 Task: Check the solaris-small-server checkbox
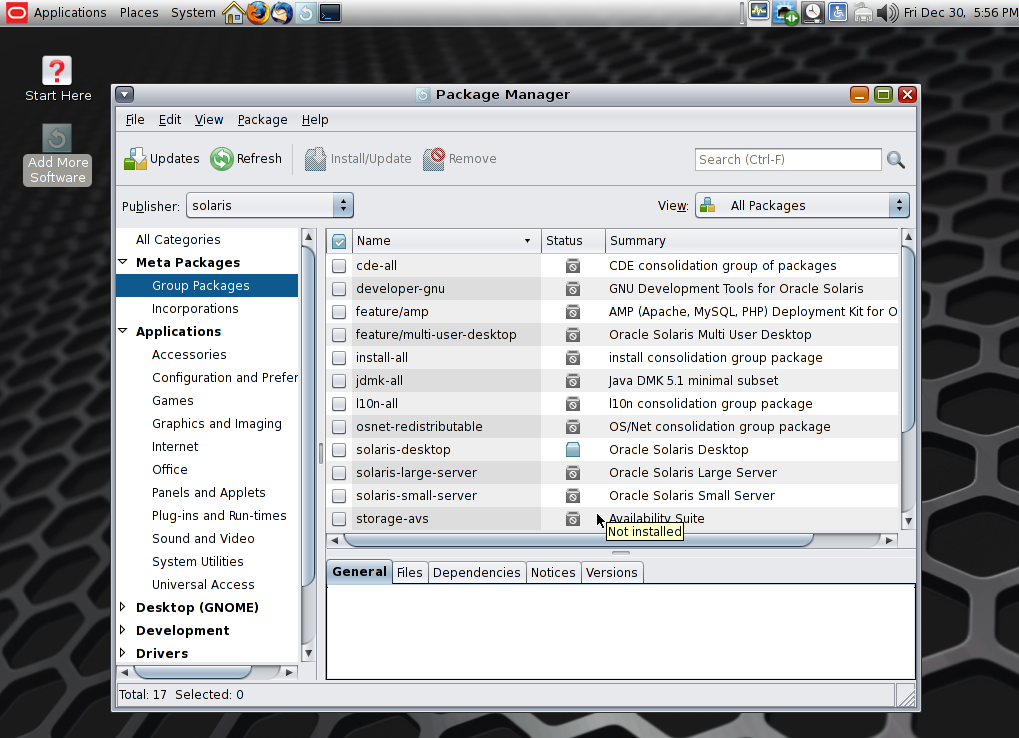coord(339,496)
